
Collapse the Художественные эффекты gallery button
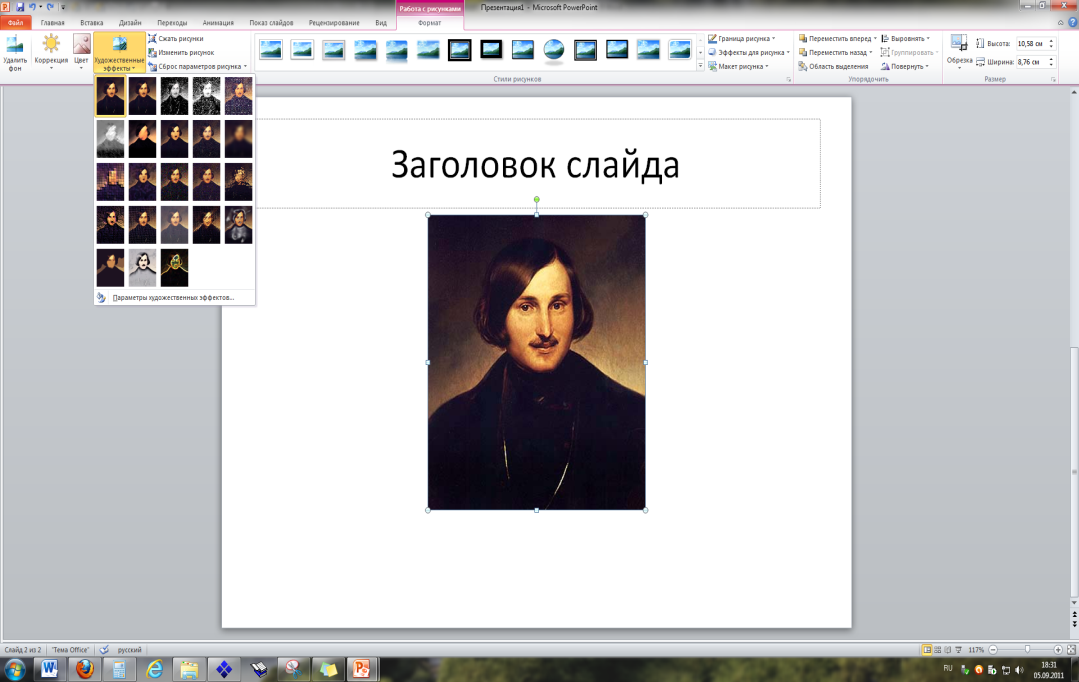click(x=119, y=53)
